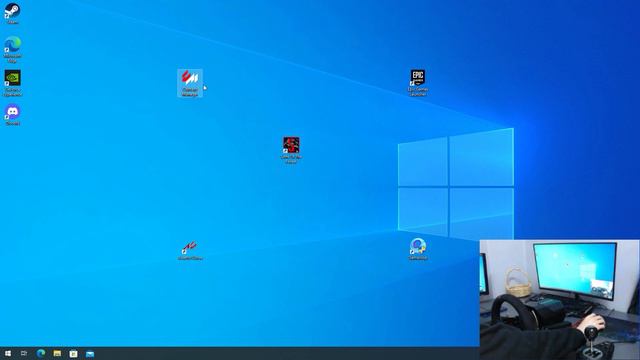
Task: Open the Windows Start menu
Action: (8, 353)
